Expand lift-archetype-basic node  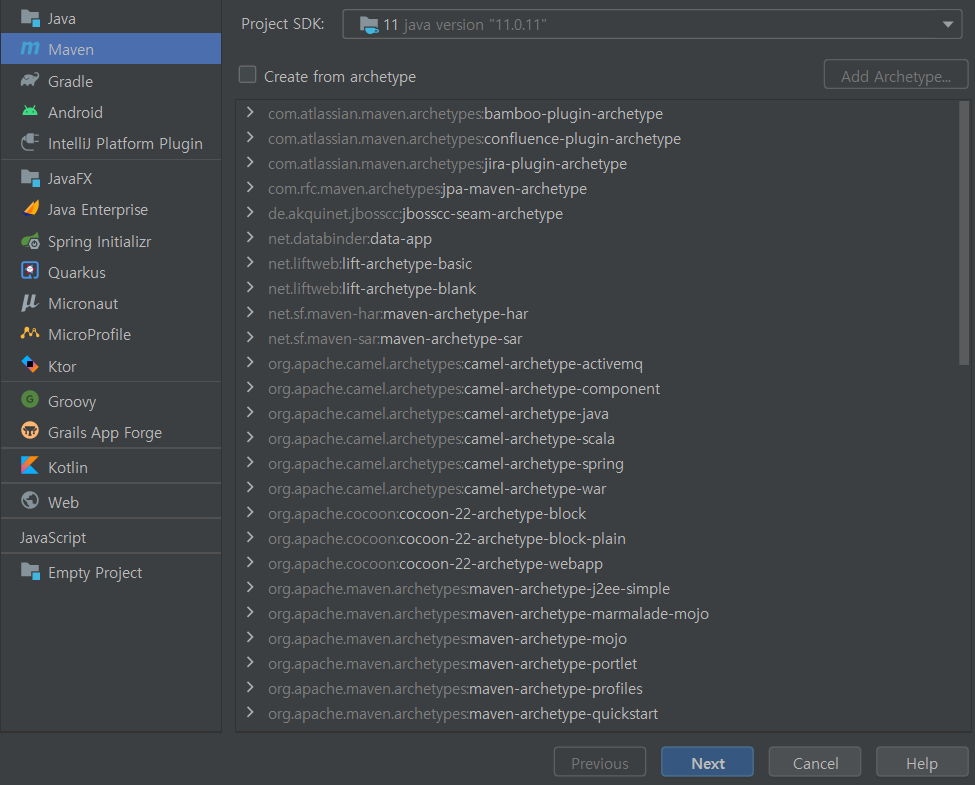[x=250, y=262]
